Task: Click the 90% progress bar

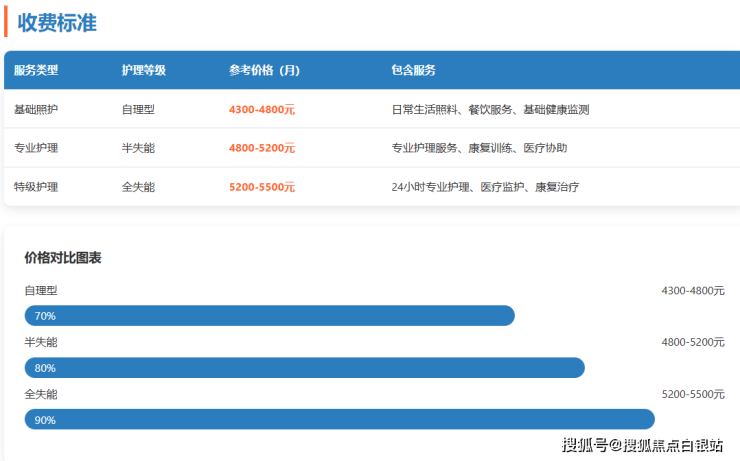Action: (x=339, y=420)
